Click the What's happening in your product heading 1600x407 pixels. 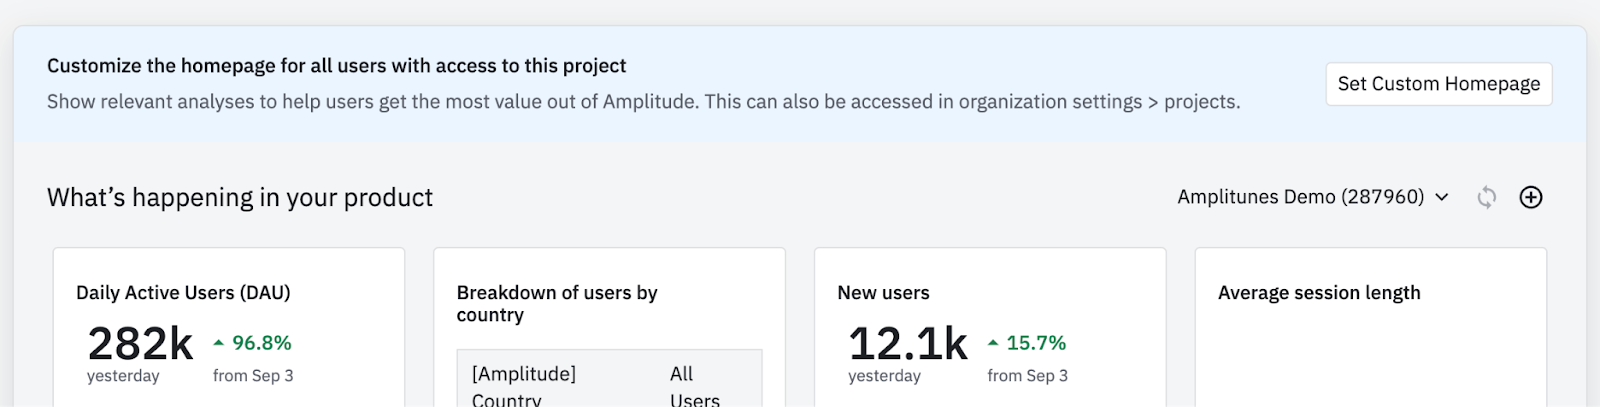pyautogui.click(x=240, y=197)
